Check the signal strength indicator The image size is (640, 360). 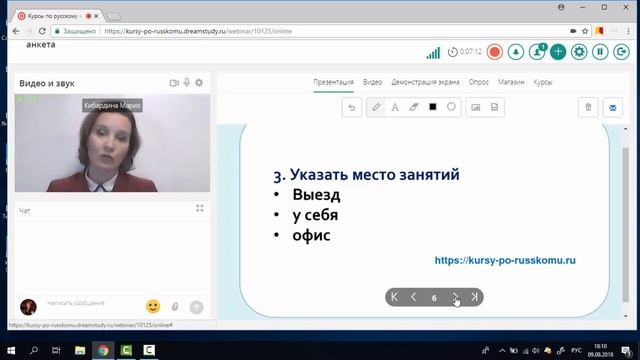(x=433, y=53)
